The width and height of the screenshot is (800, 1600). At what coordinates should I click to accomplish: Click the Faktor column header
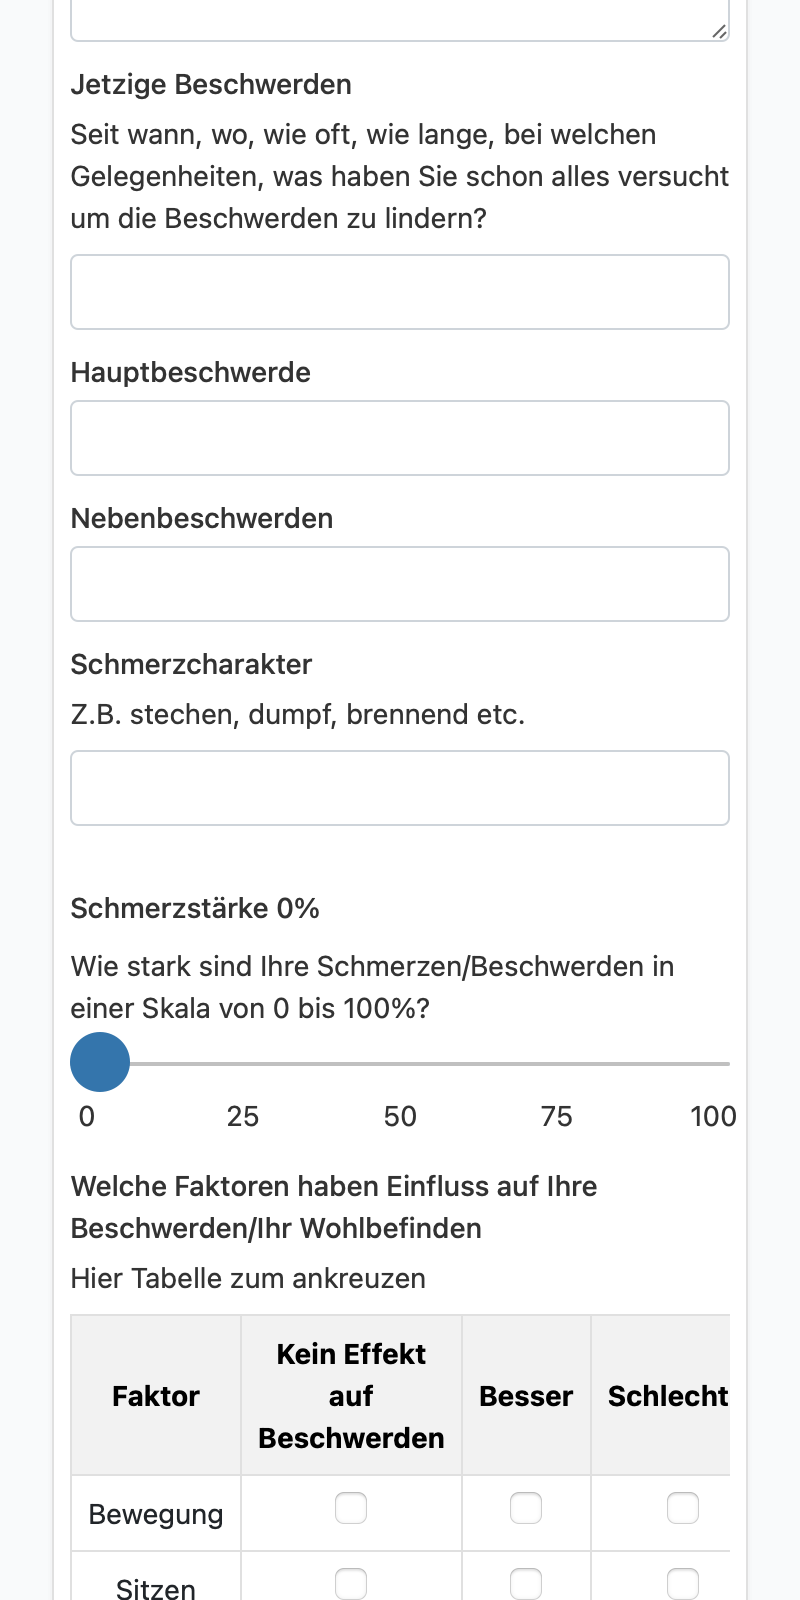[x=156, y=1396]
